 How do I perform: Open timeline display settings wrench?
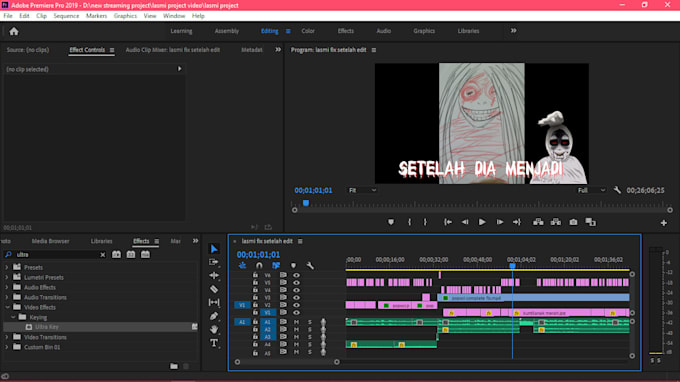click(x=310, y=265)
